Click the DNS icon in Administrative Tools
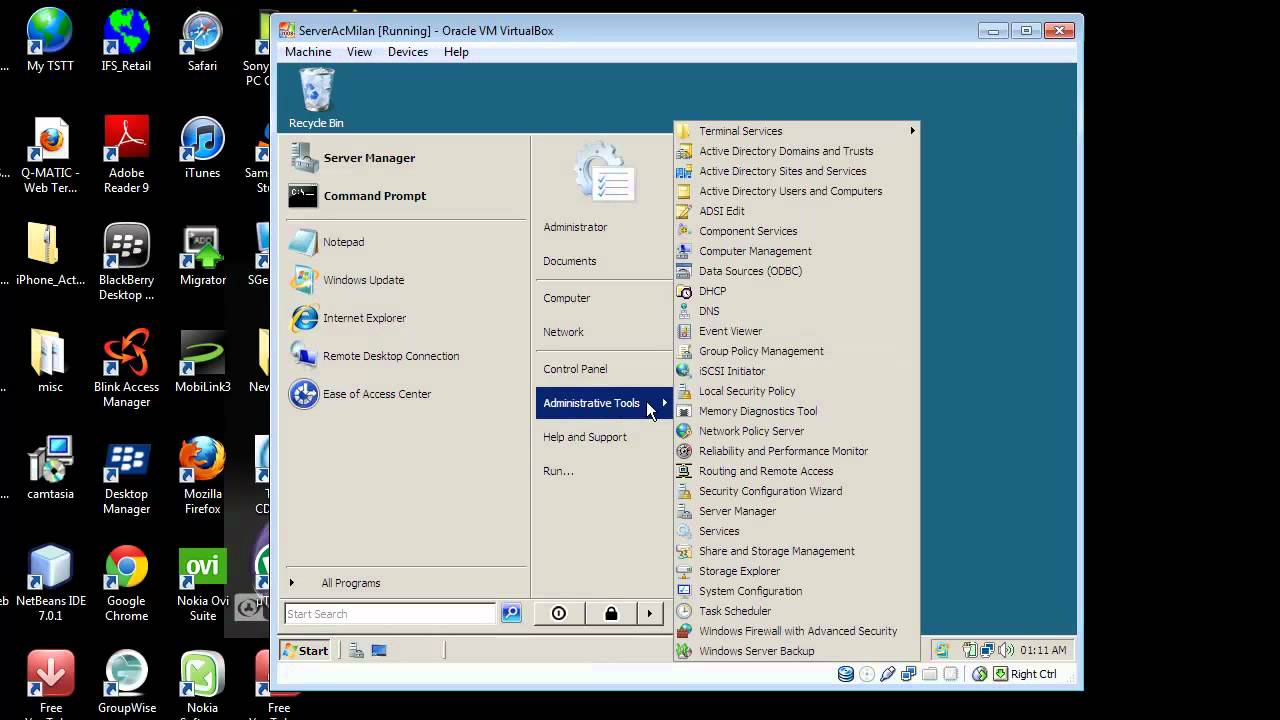The image size is (1280, 720). pos(684,311)
